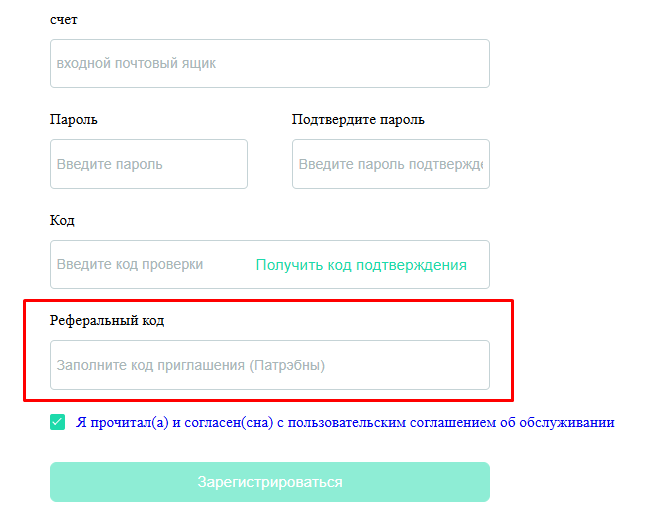Click the 'Я прочитал(а) и согласен(сна)' text
This screenshot has height=523, width=666.
(x=174, y=422)
